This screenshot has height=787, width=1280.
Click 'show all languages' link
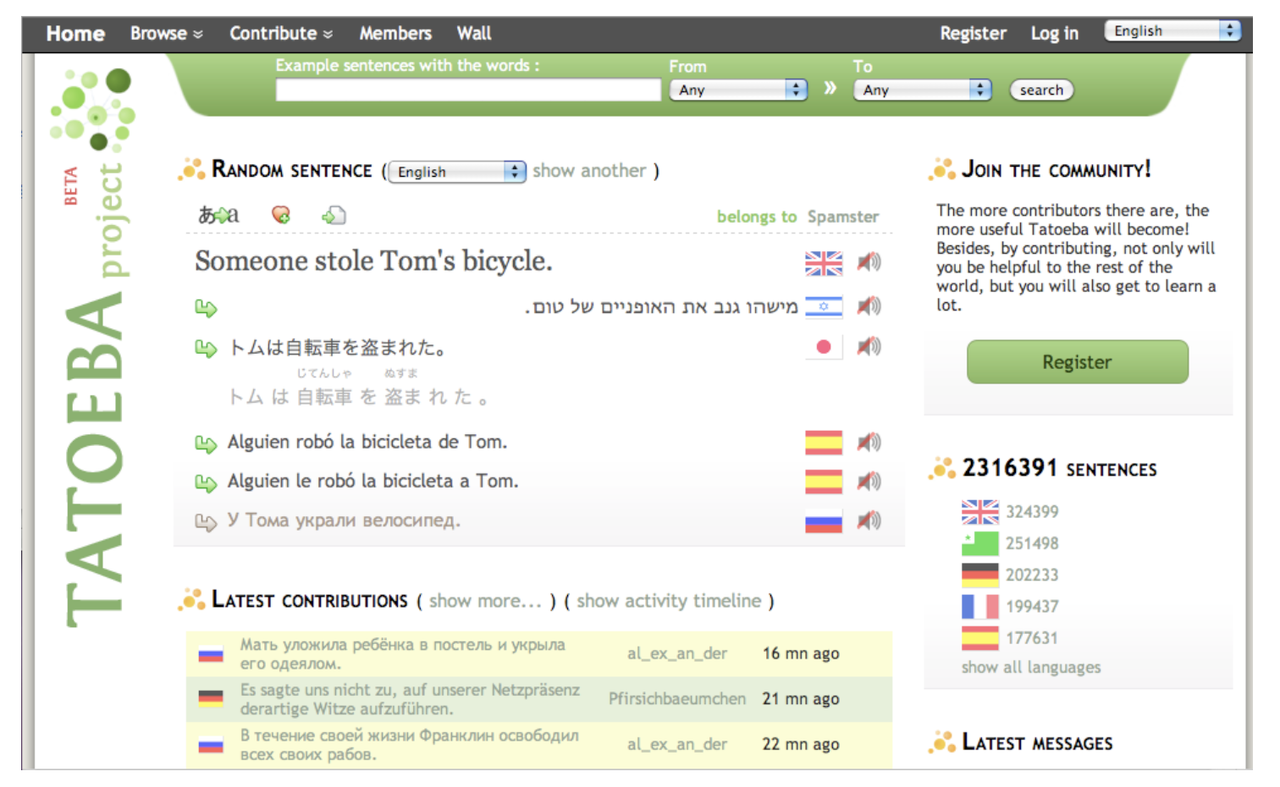tap(1031, 667)
